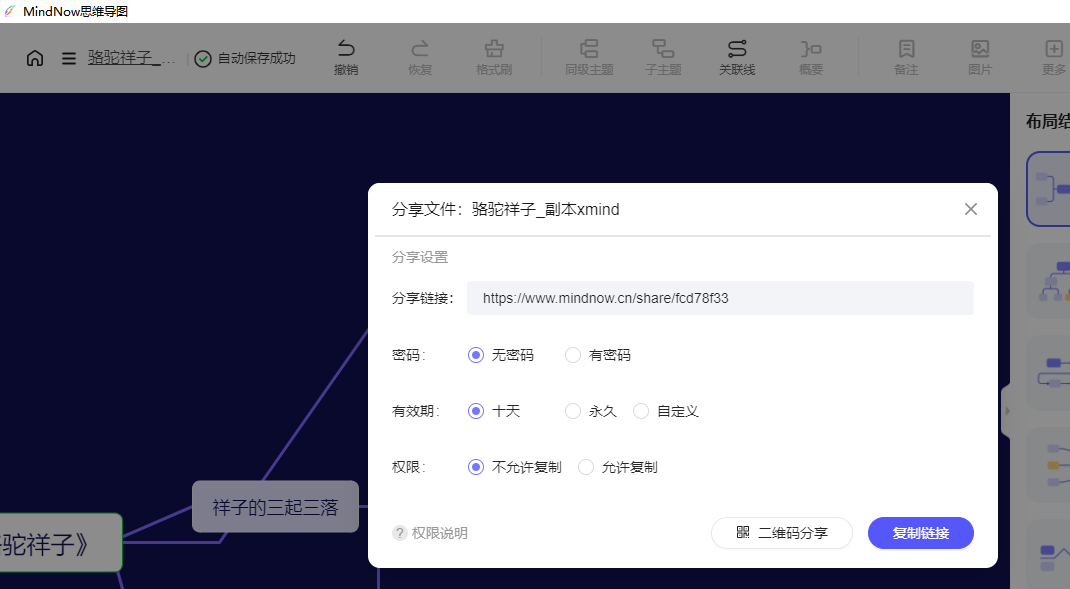This screenshot has height=589, width=1070.
Task: Choose 不允许复制 (disallow copy) permission
Action: pos(515,467)
